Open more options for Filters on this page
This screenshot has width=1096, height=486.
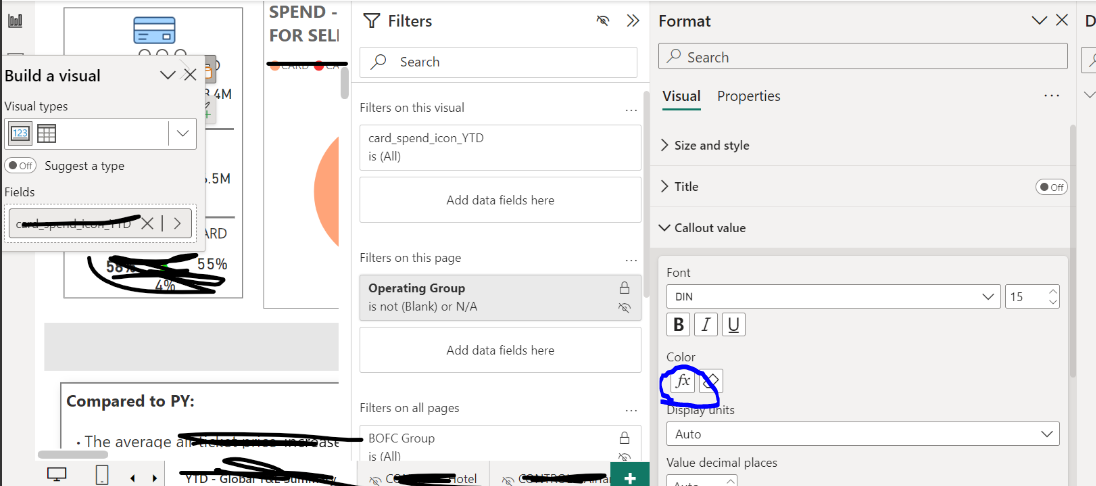(x=631, y=259)
